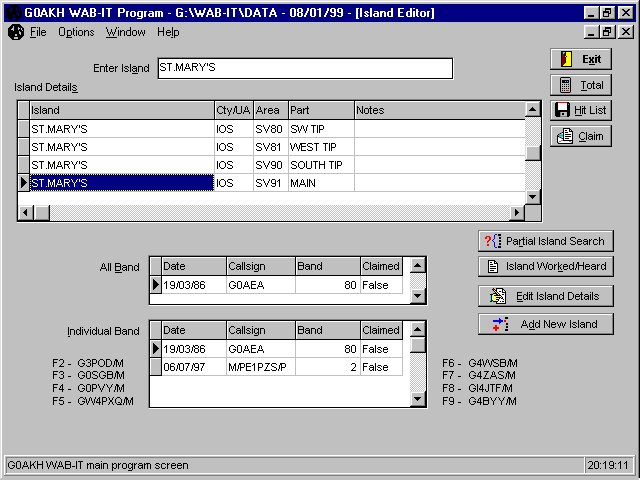Click the Total button label
This screenshot has width=640, height=480.
[592, 85]
